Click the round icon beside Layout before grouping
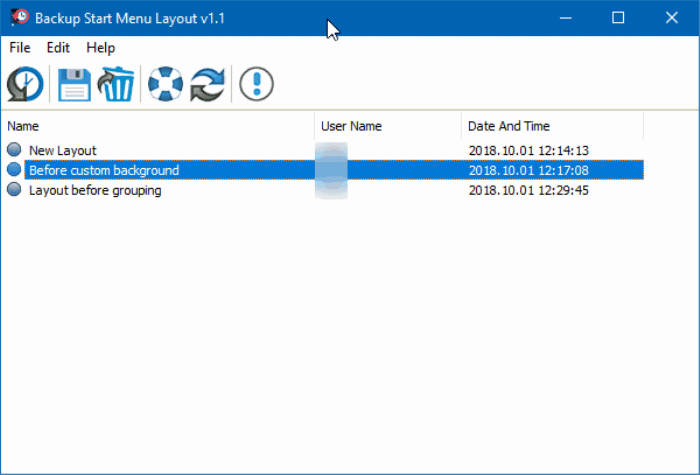700x475 pixels. [x=14, y=189]
